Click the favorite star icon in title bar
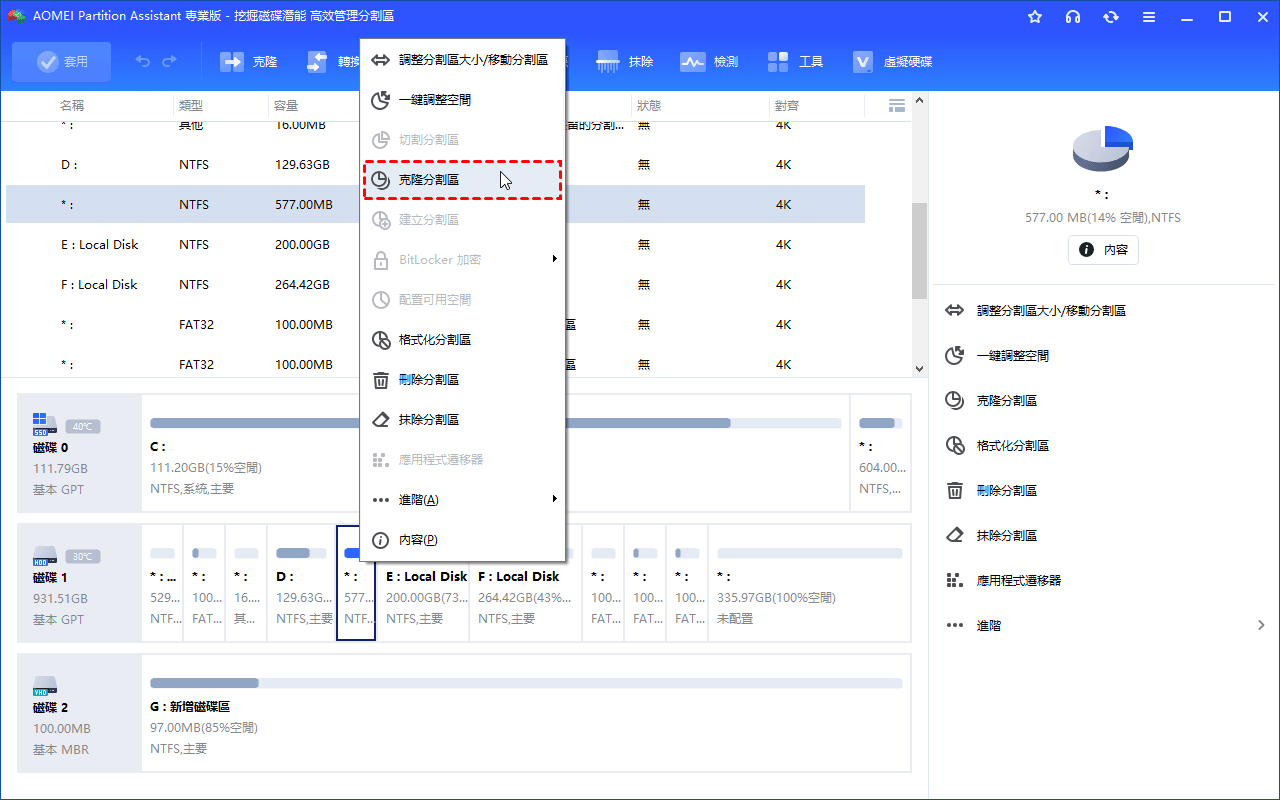 [1035, 17]
